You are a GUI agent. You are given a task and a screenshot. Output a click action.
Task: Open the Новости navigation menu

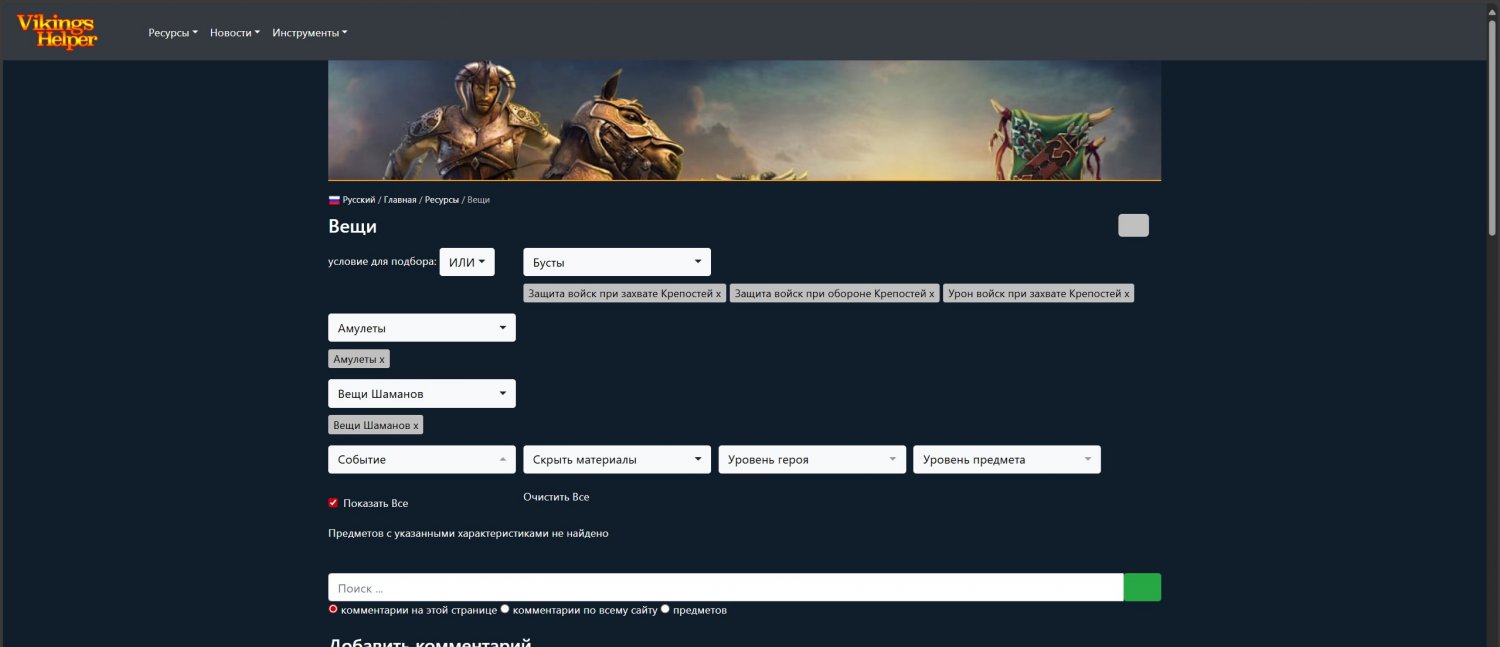click(x=235, y=32)
